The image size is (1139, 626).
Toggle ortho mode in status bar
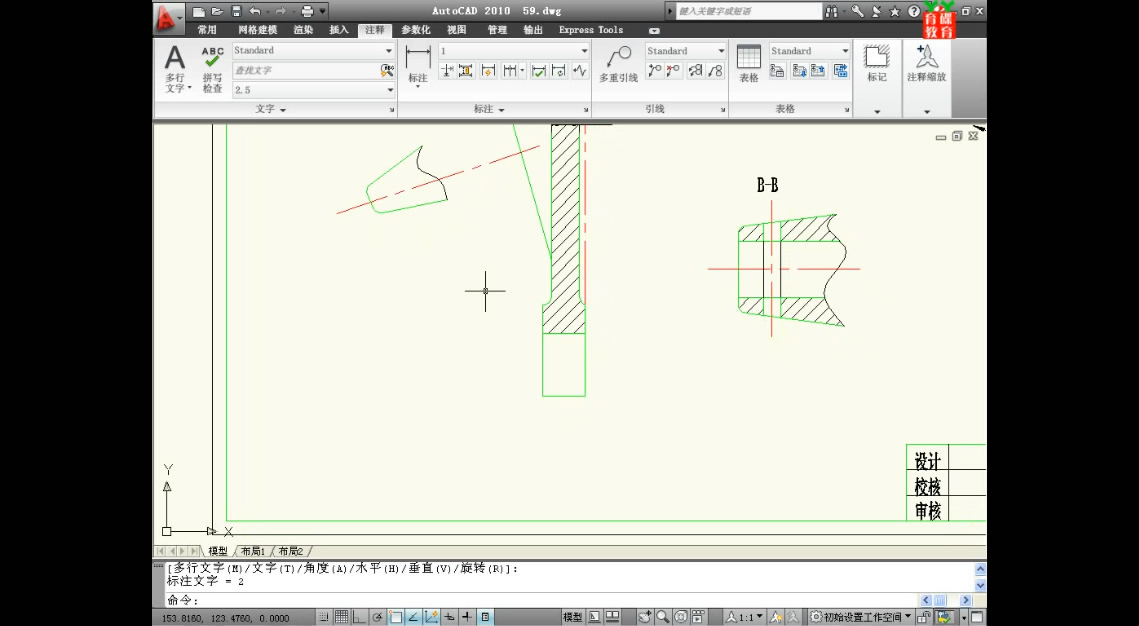point(359,617)
